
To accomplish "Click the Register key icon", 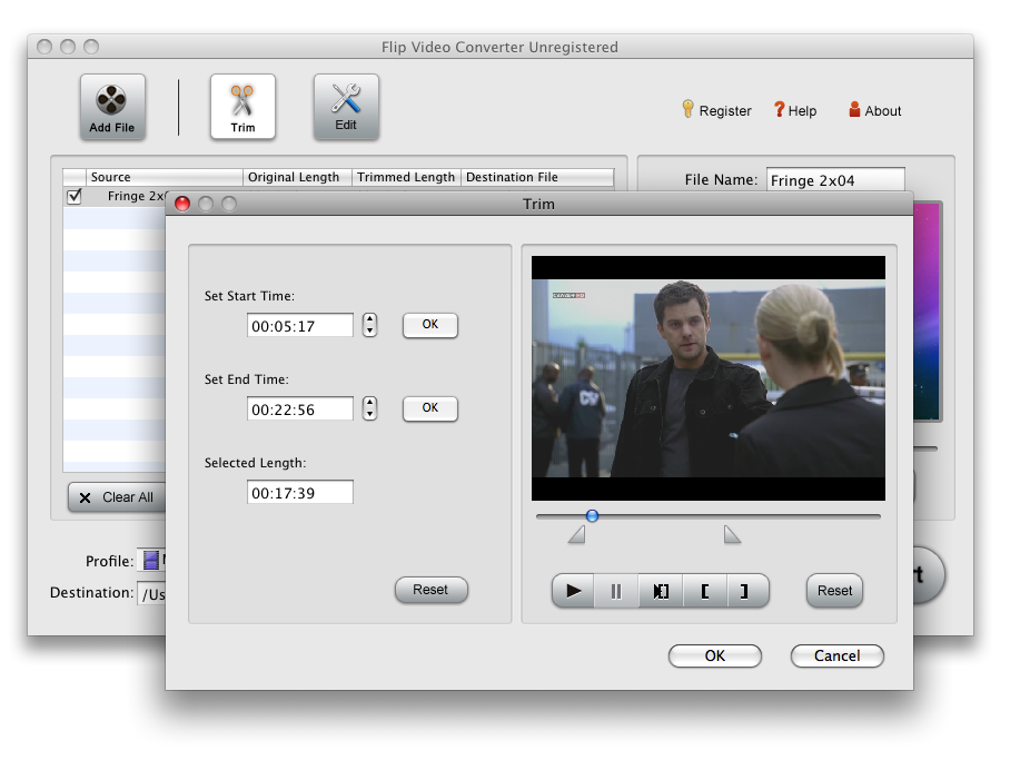I will (x=688, y=109).
